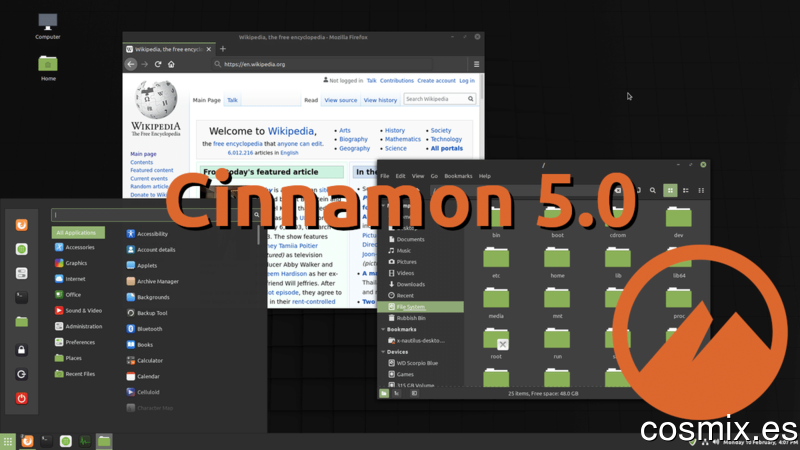Image resolution: width=800 pixels, height=450 pixels.
Task: Open the Home folder desktop icon
Action: tap(48, 68)
